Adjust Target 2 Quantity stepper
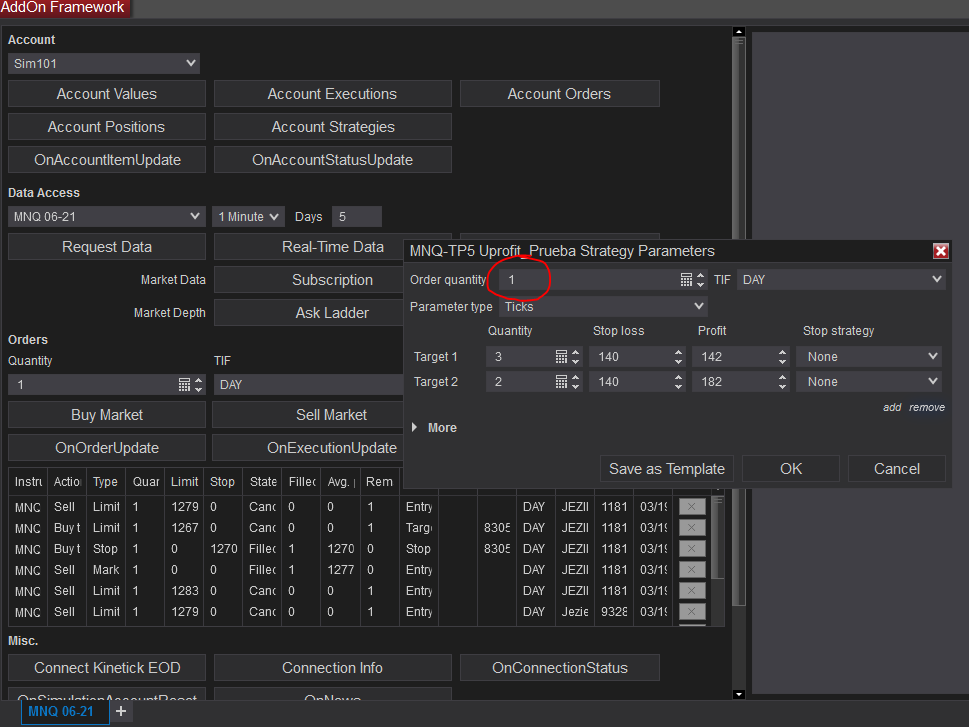Screen dimensions: 969x727 575,382
